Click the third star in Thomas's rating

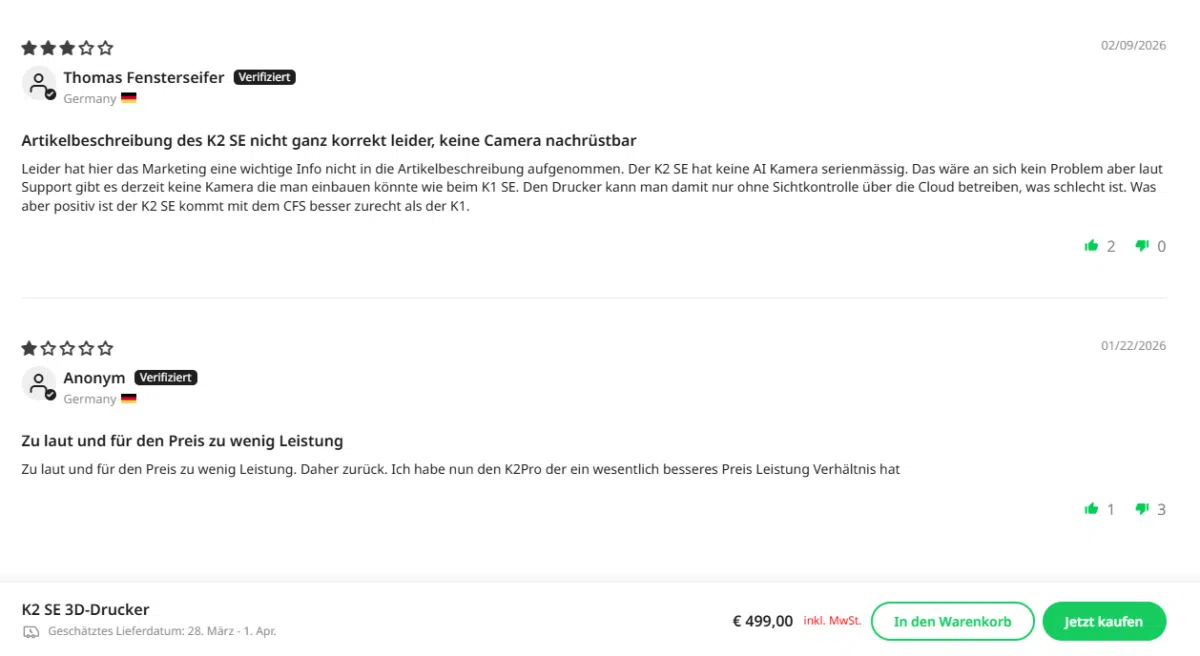point(67,47)
